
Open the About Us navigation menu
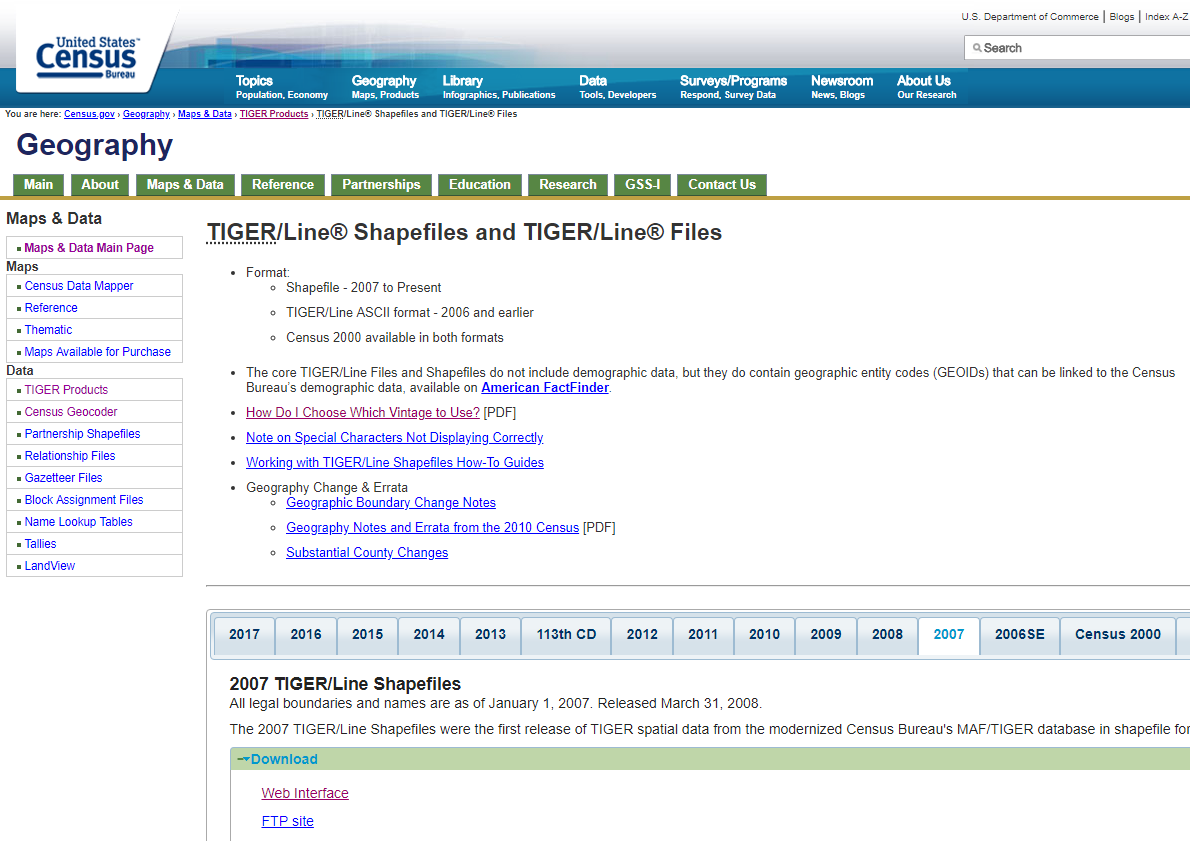[927, 87]
